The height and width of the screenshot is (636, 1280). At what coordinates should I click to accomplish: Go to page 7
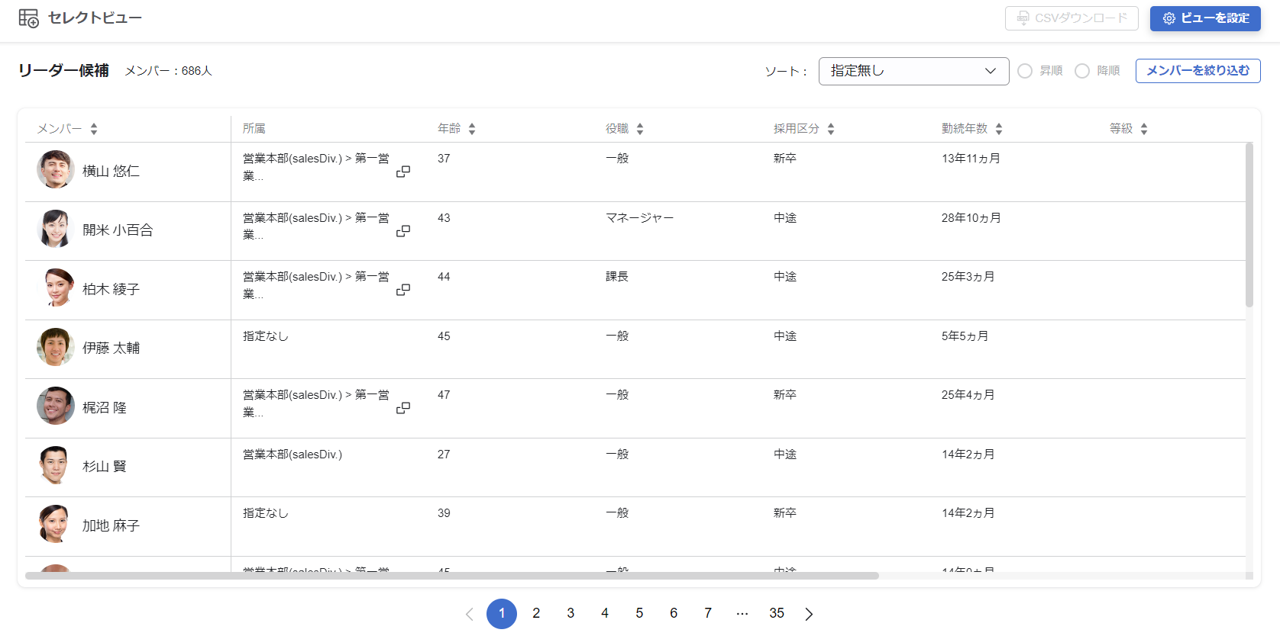(x=708, y=613)
